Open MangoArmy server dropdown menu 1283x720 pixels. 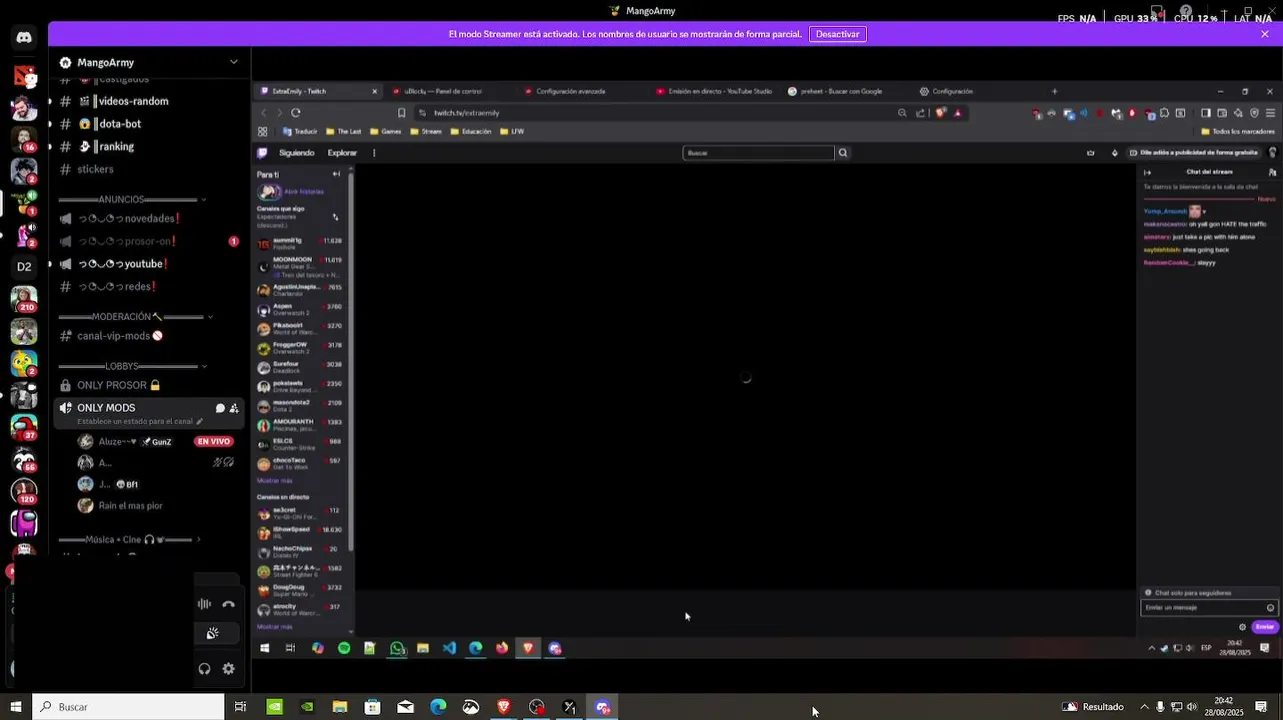[x=234, y=62]
